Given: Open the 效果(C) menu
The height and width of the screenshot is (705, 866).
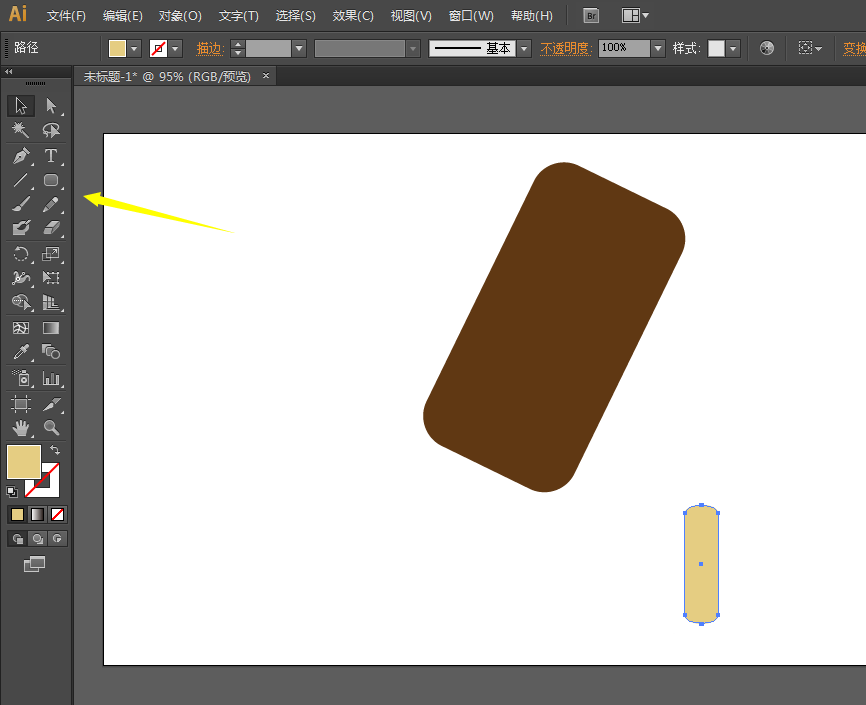Looking at the screenshot, I should click(x=353, y=16).
